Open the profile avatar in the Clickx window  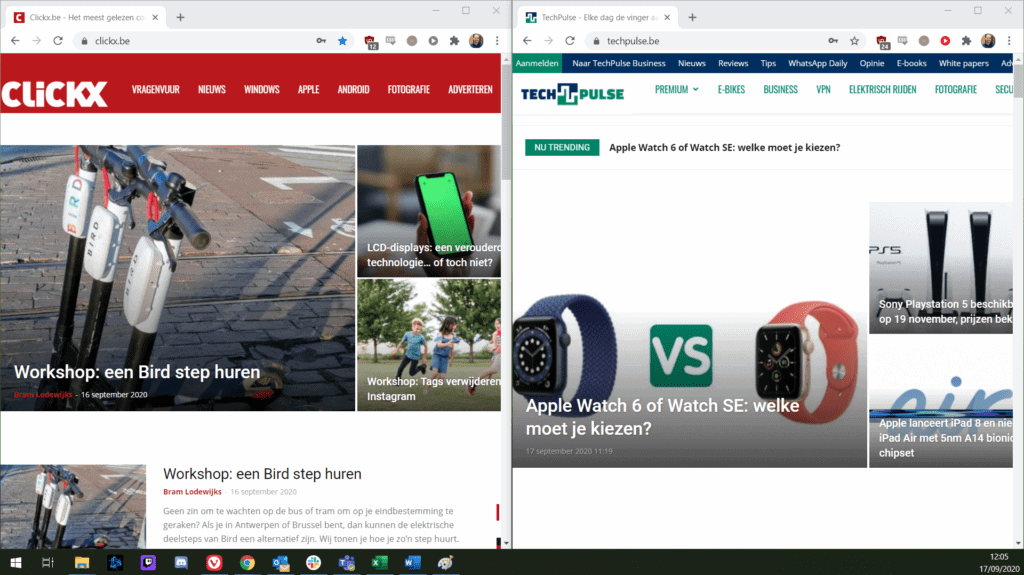(476, 41)
